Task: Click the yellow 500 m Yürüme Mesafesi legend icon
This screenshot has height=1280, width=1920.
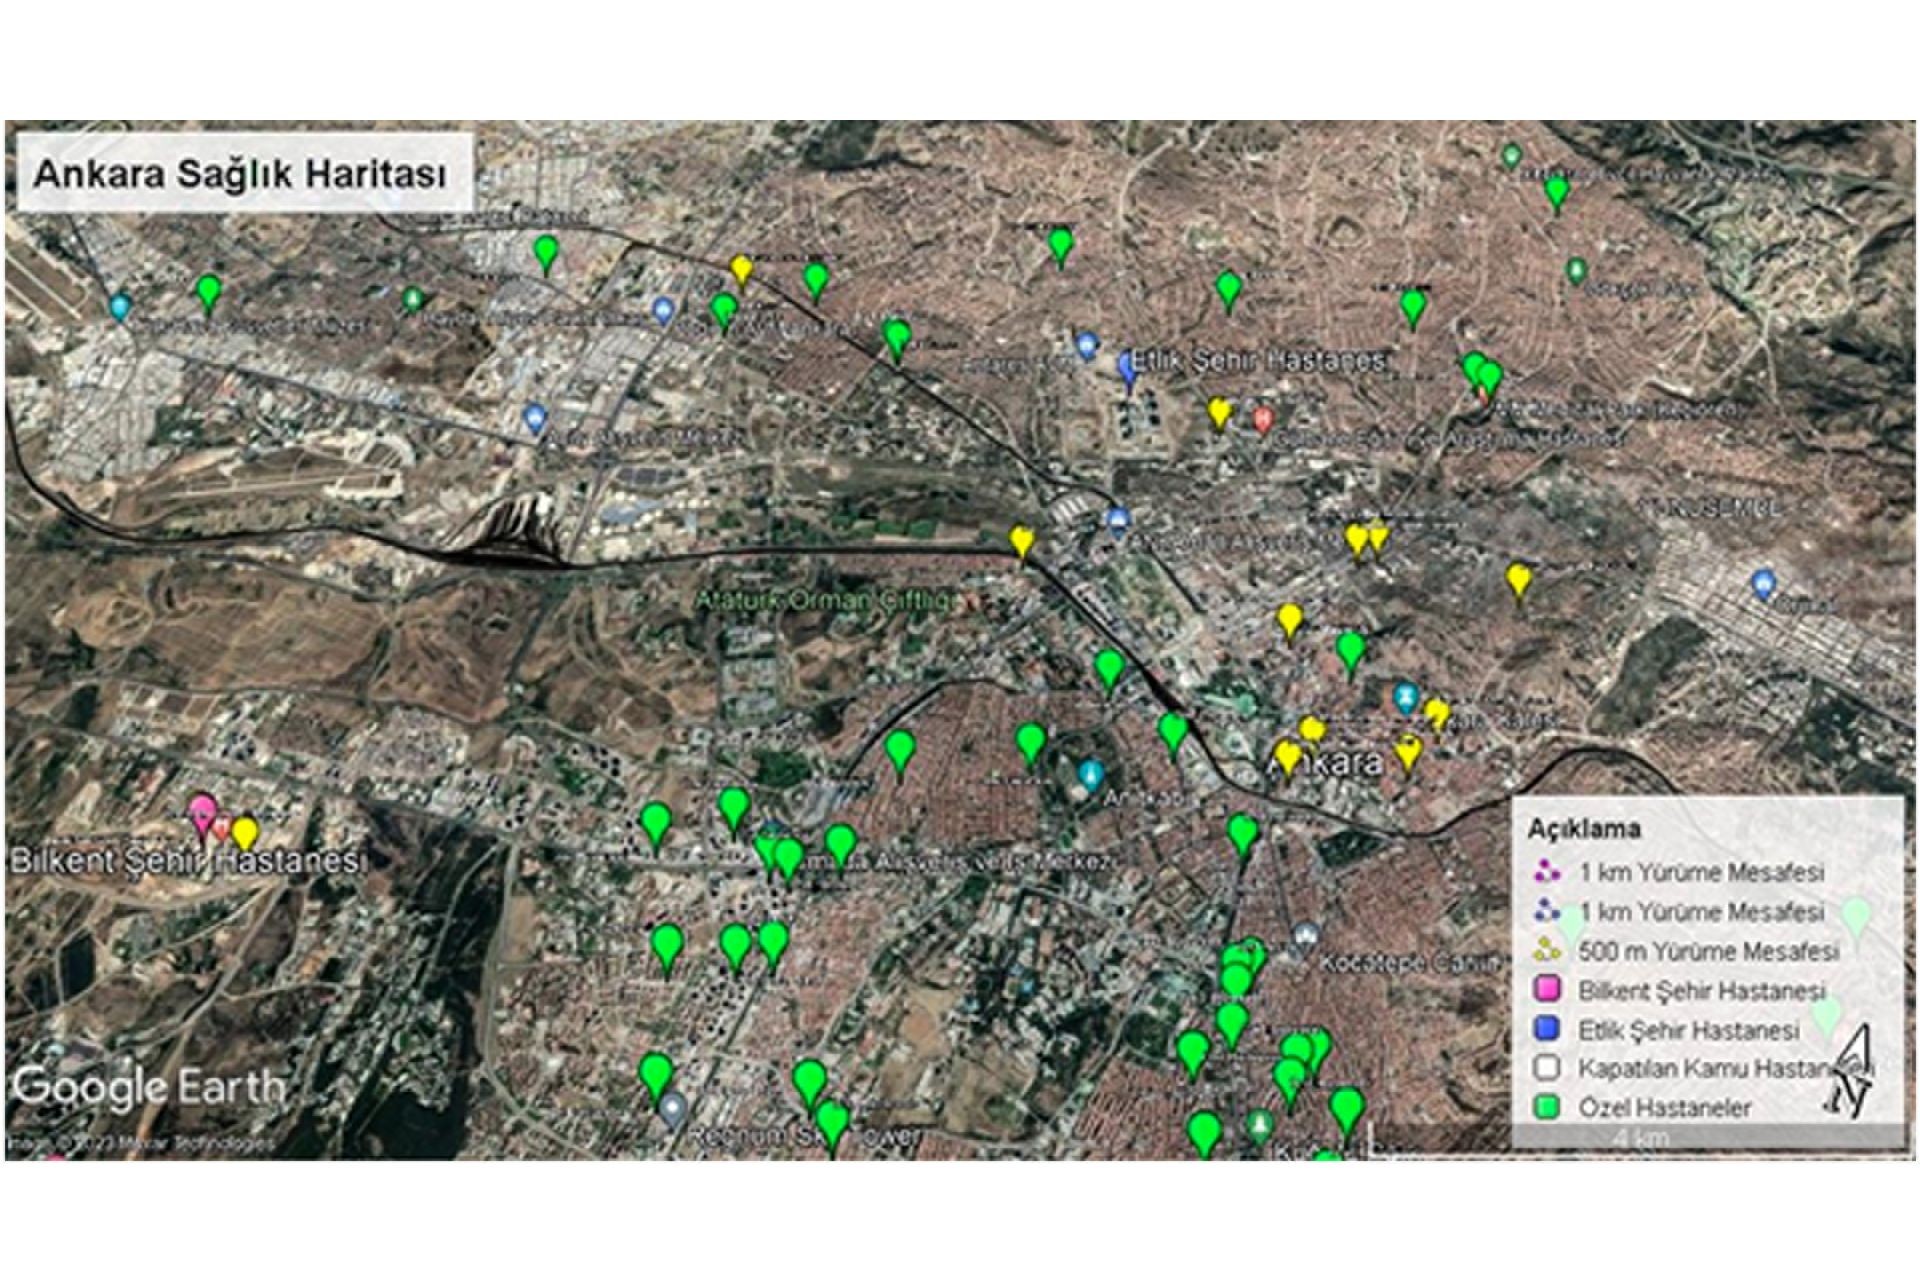Action: [1548, 950]
